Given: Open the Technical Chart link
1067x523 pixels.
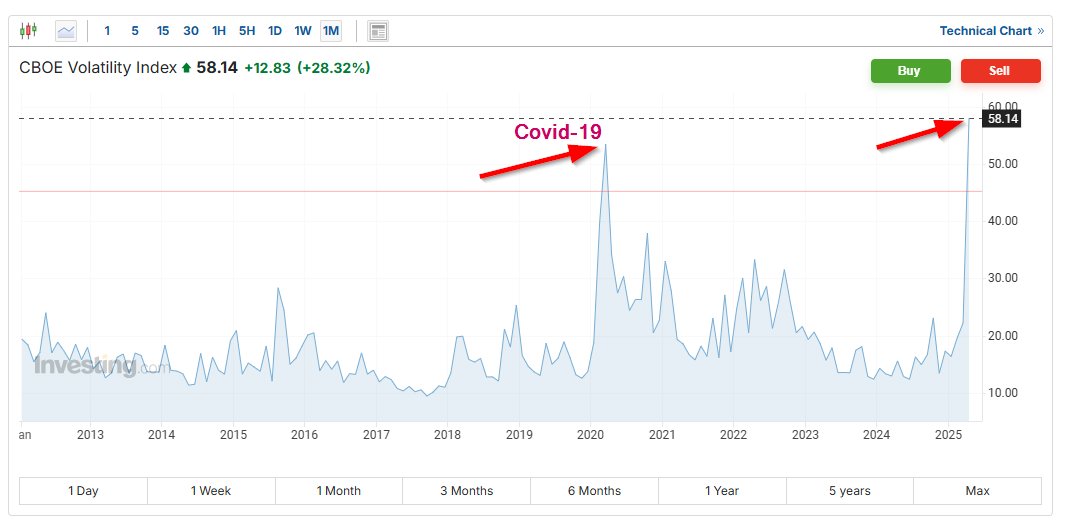Looking at the screenshot, I should click(991, 31).
